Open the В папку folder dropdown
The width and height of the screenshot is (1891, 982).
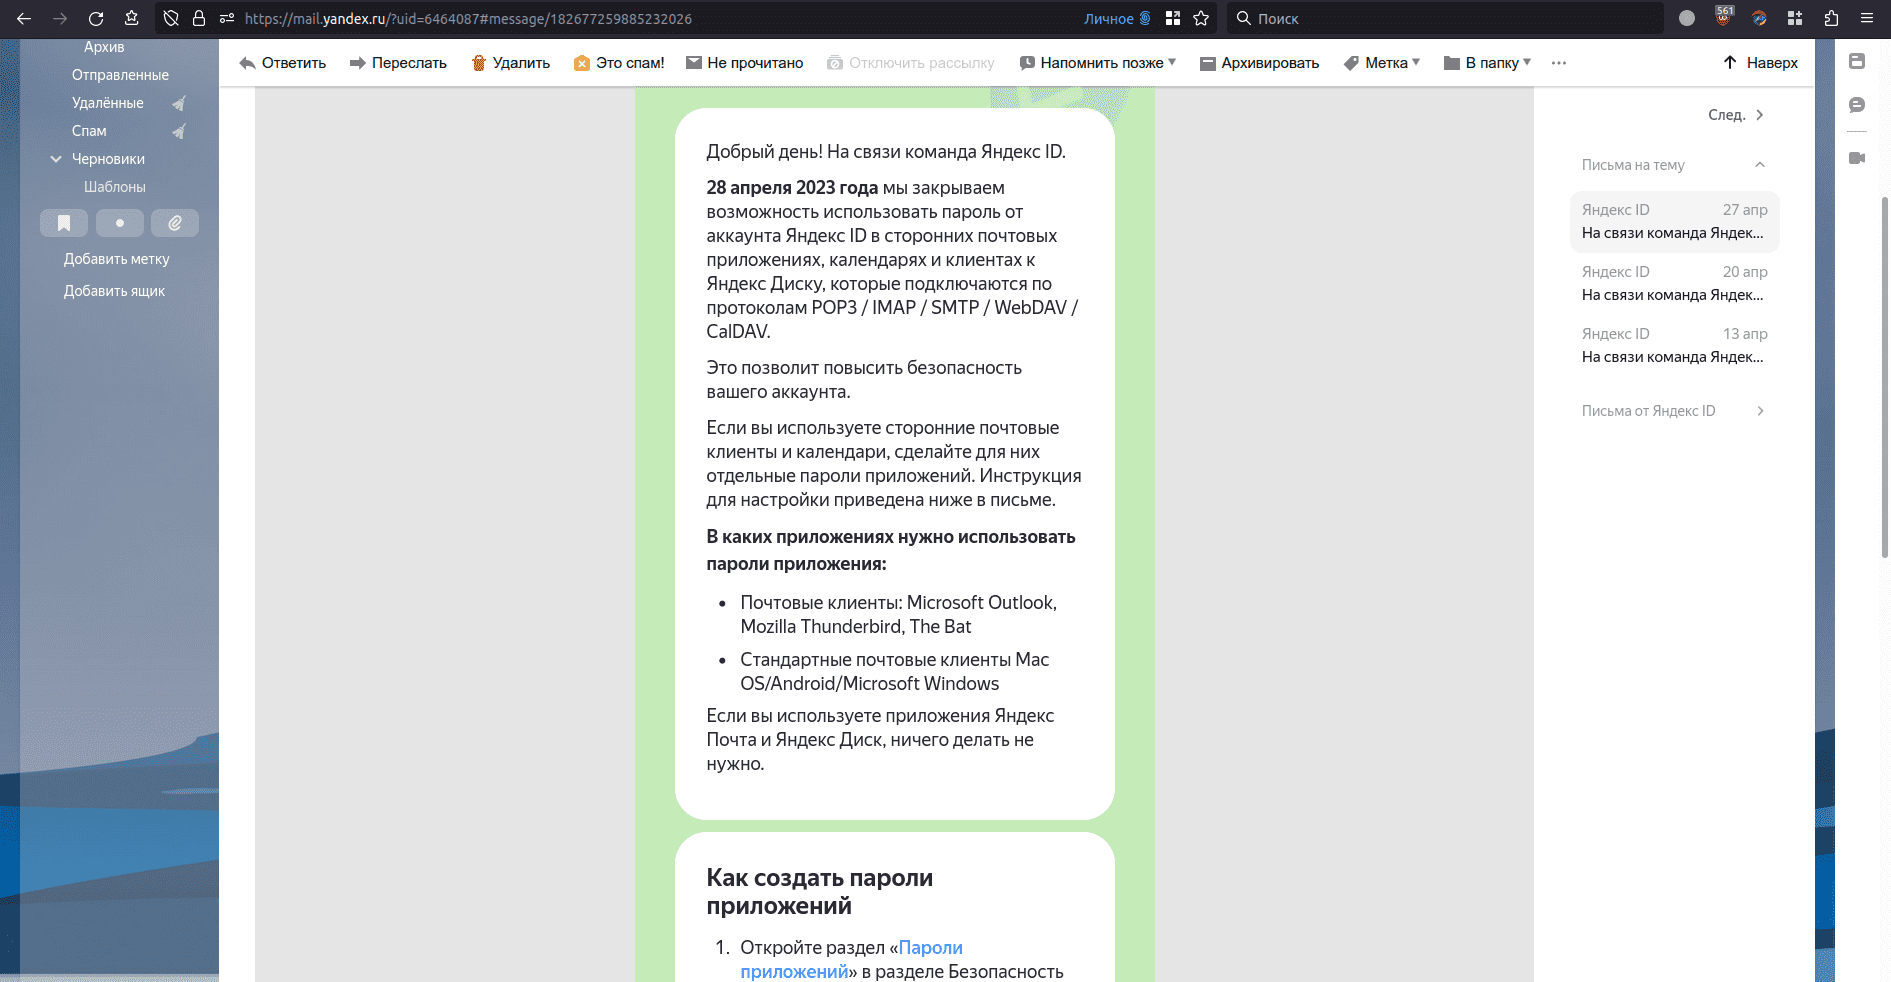click(x=1488, y=63)
